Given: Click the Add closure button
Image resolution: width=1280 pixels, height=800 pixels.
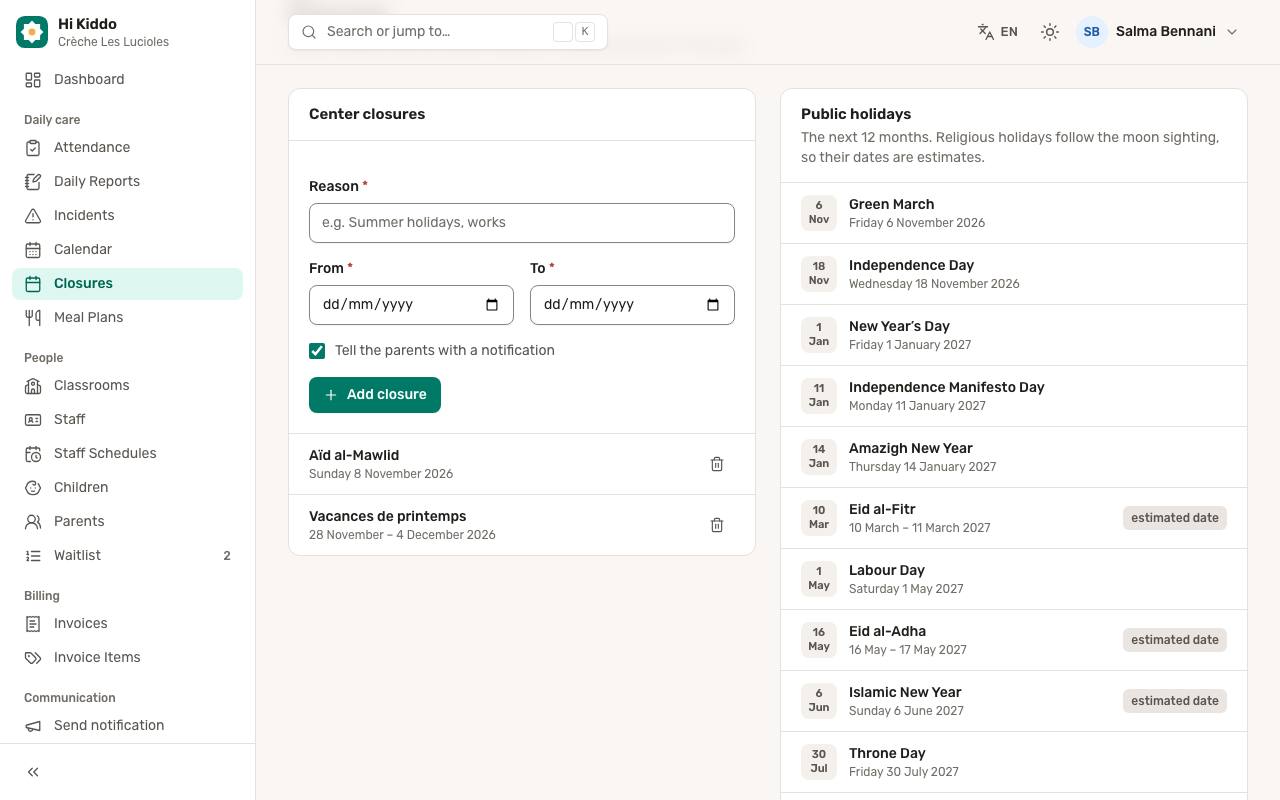Looking at the screenshot, I should [375, 395].
